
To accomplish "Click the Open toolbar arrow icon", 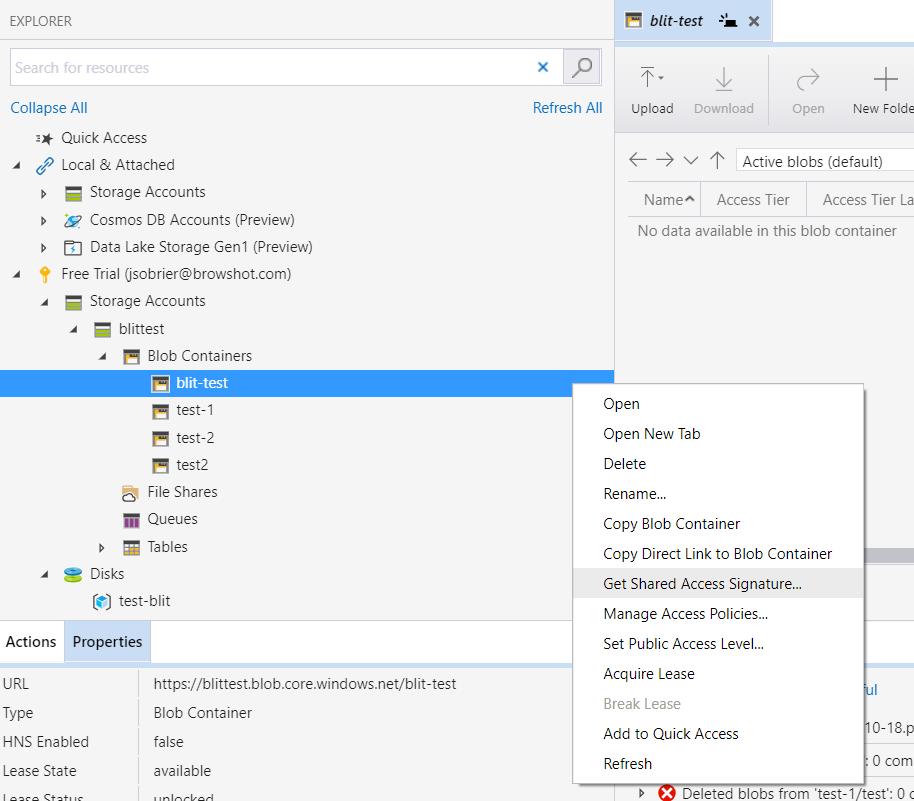I will tap(808, 79).
